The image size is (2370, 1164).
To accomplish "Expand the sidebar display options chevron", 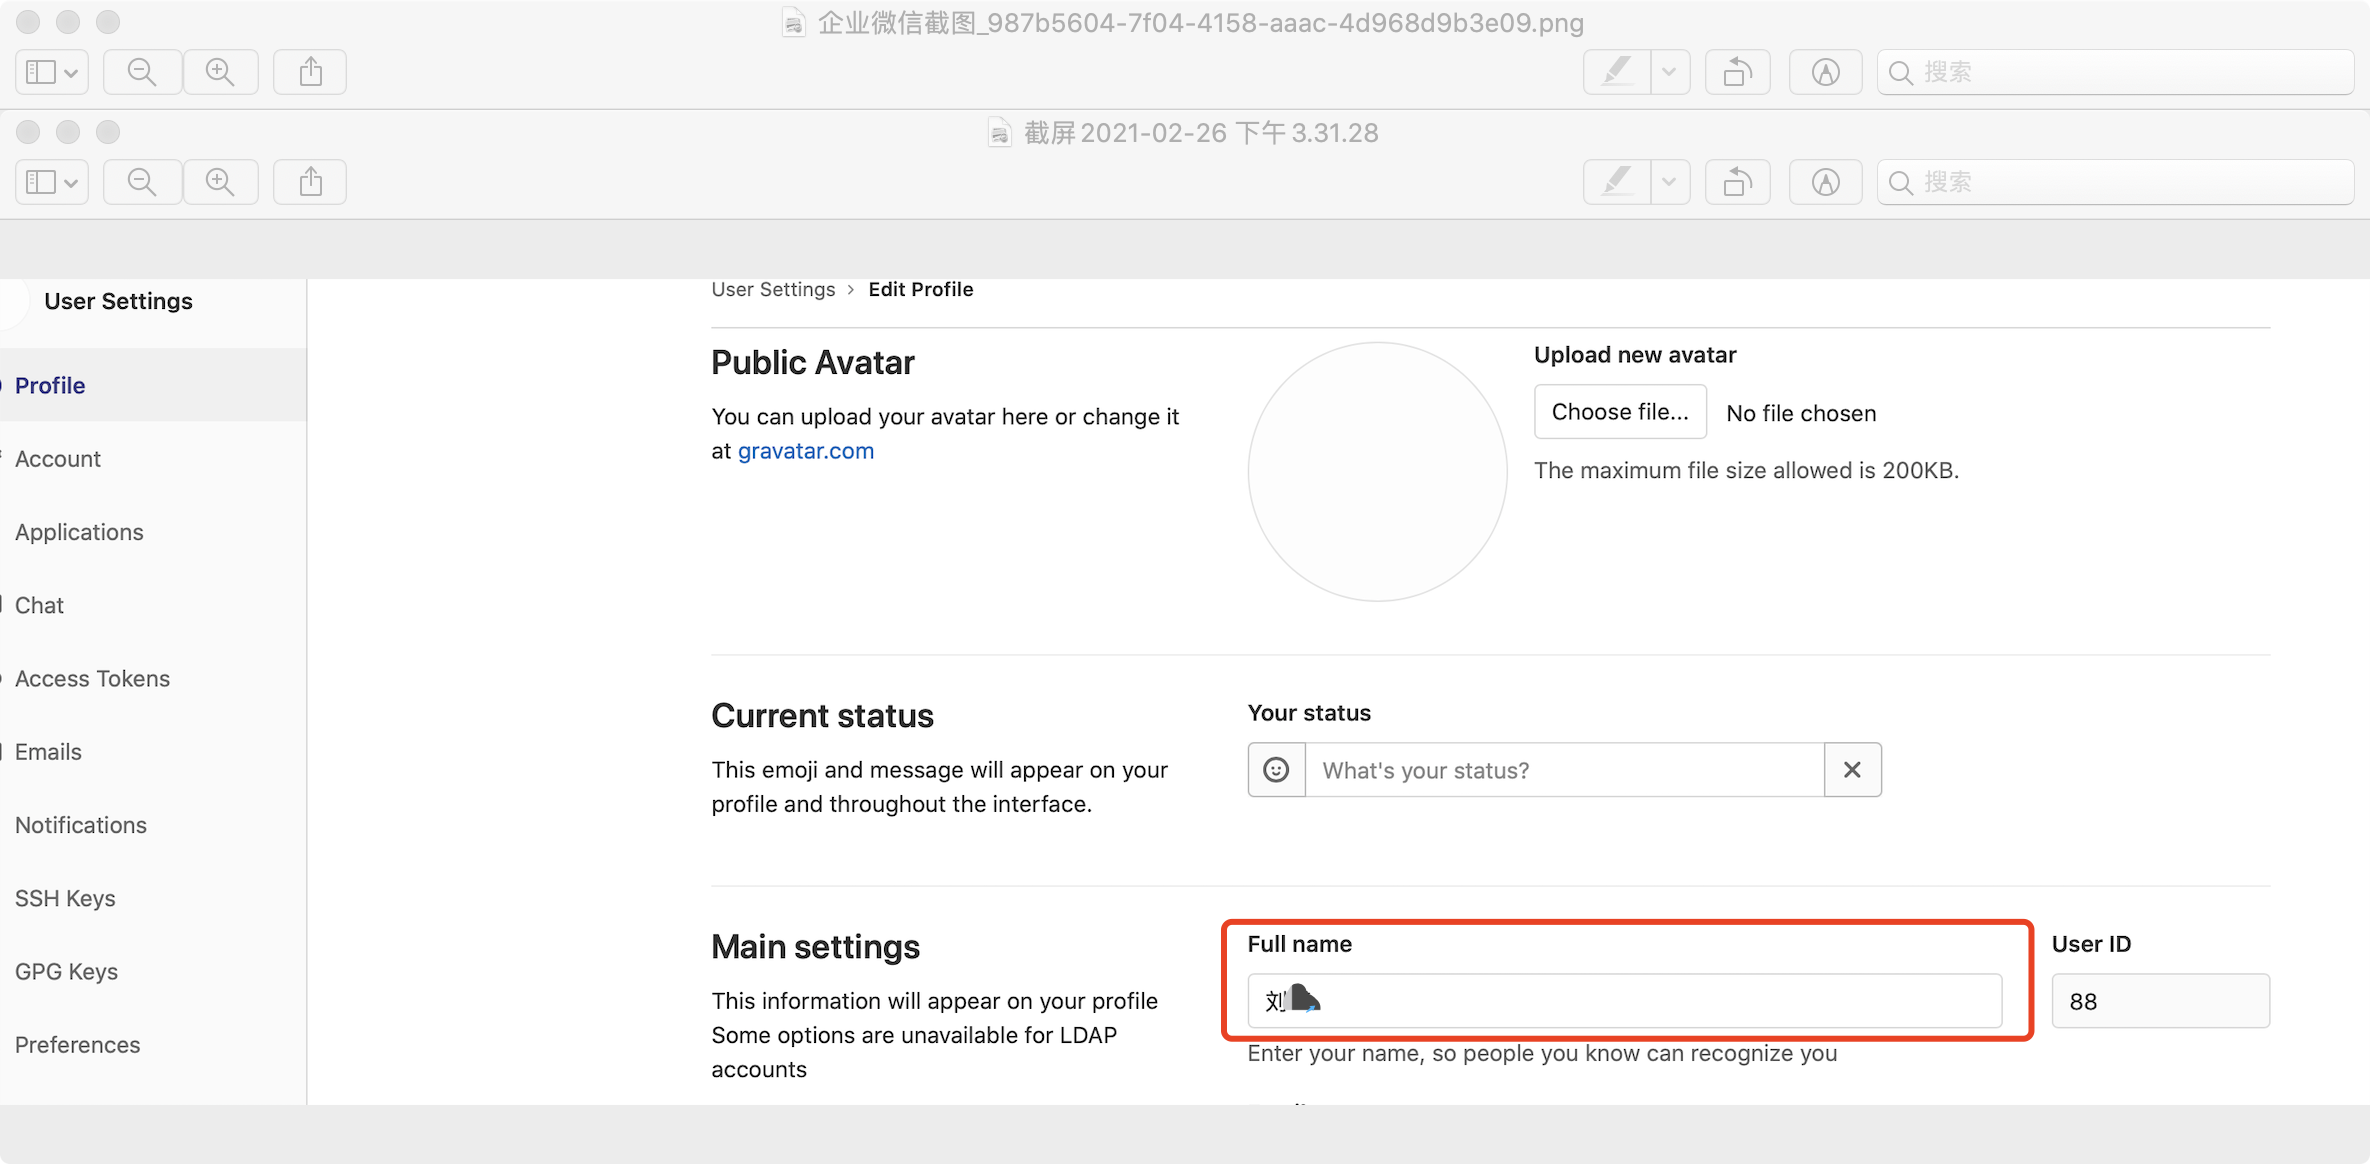I will click(70, 71).
